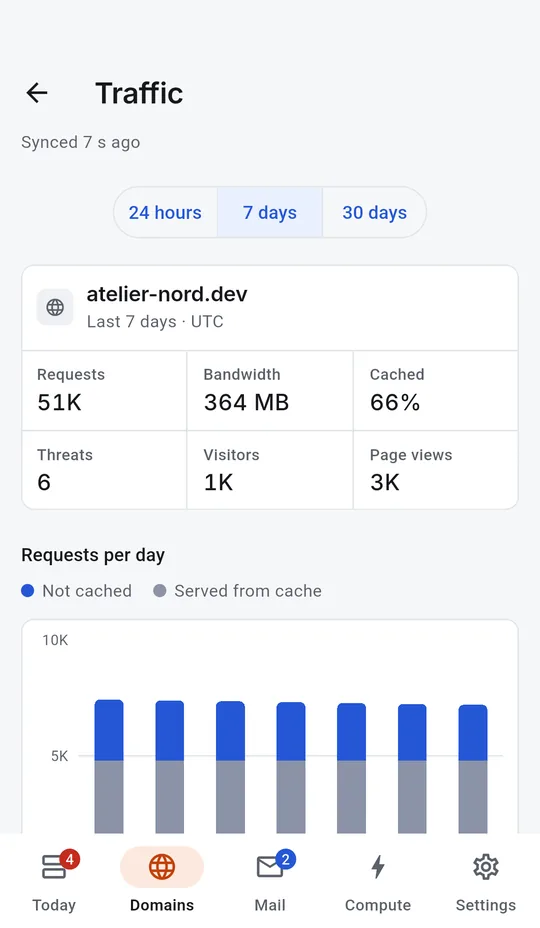This screenshot has width=540, height=928.
Task: Click the Served from cache legend dot
Action: click(160, 591)
